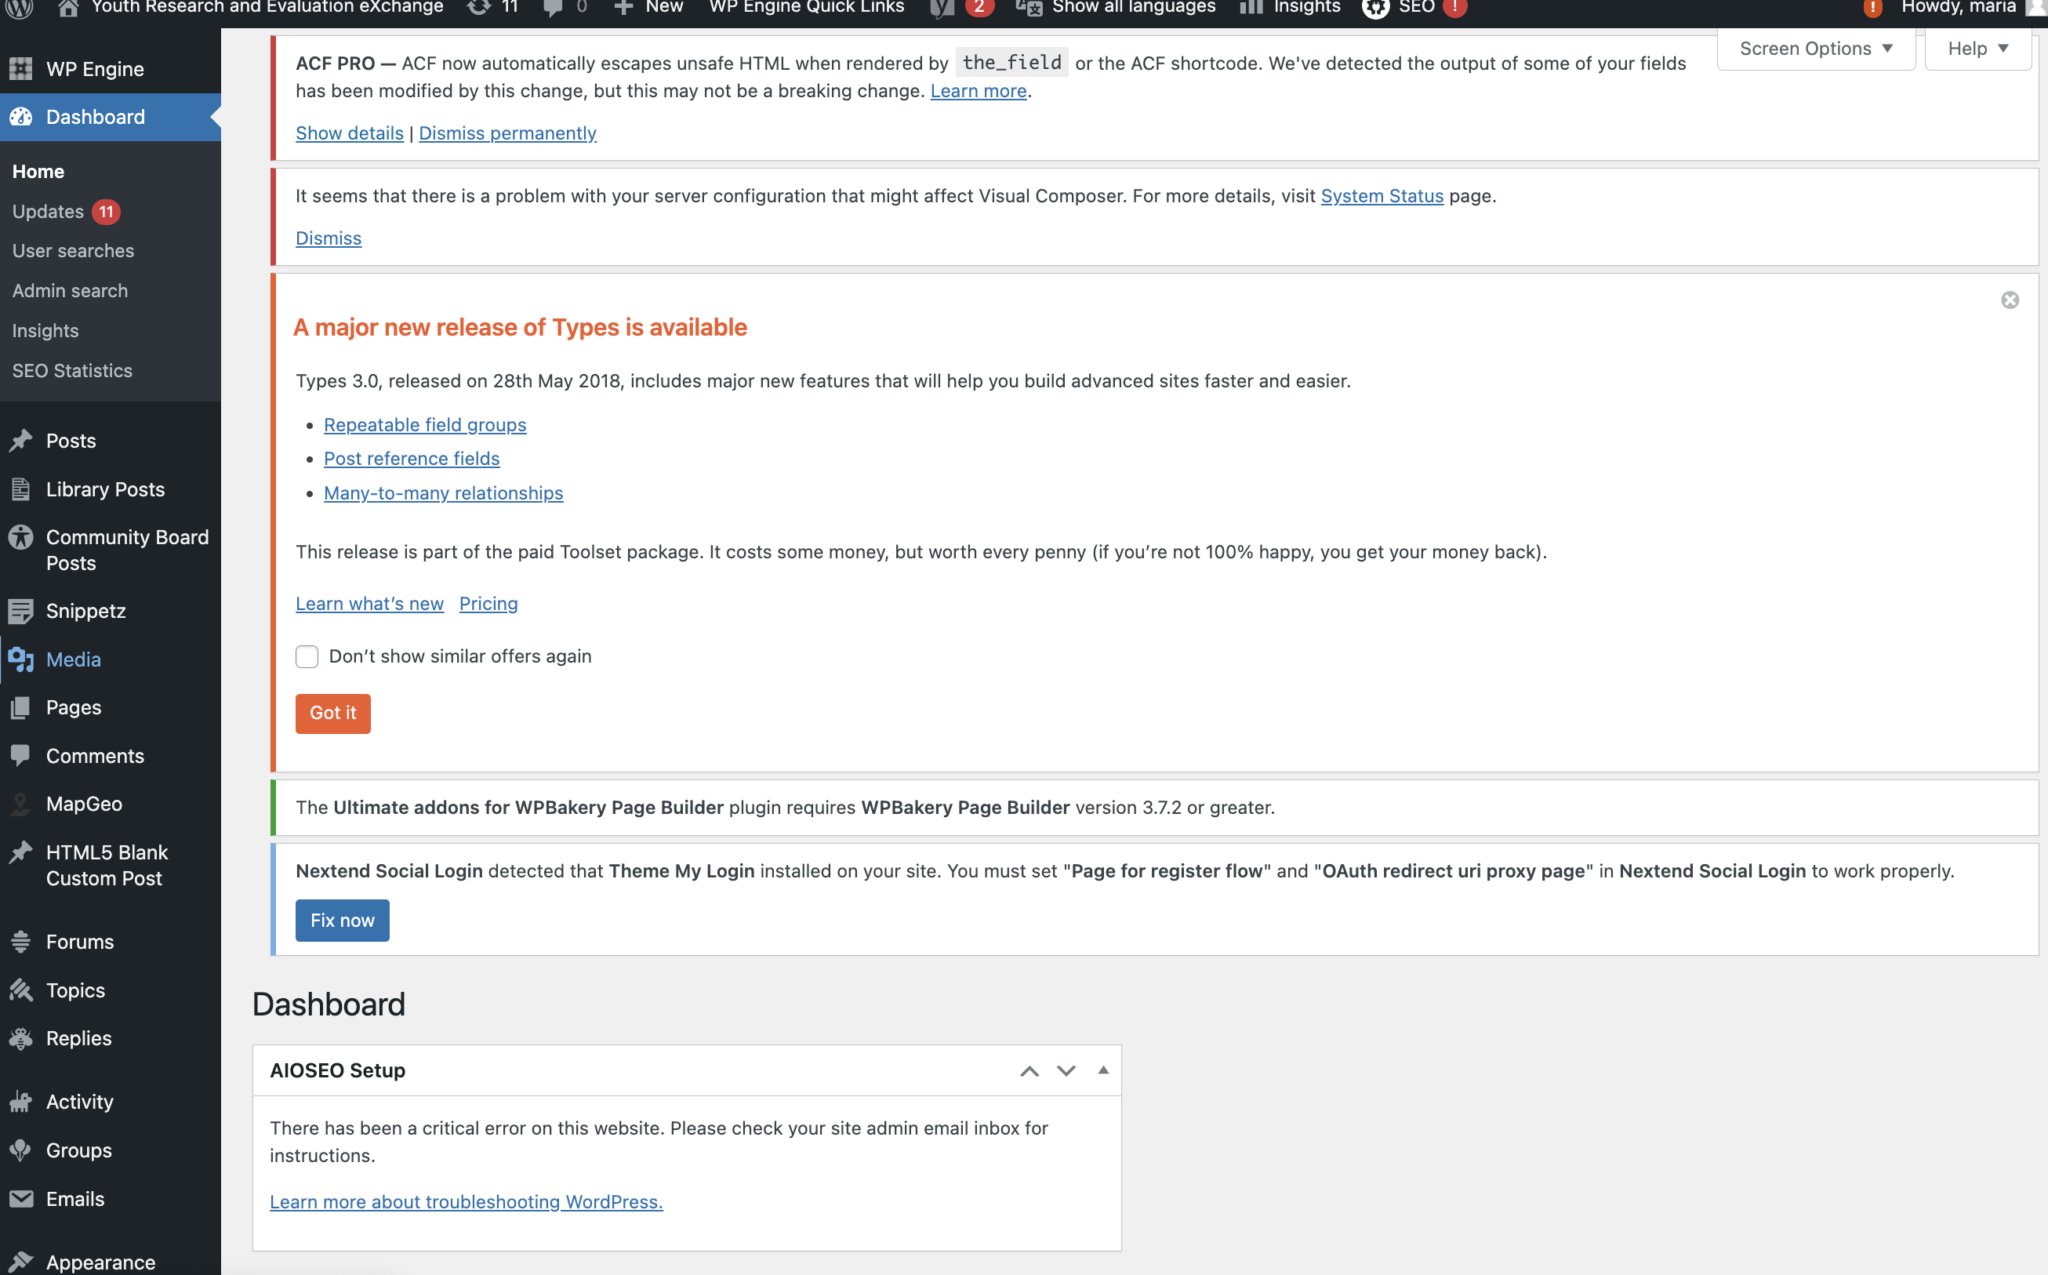This screenshot has height=1275, width=2048.
Task: Click the Library Posts document icon
Action: click(x=21, y=489)
